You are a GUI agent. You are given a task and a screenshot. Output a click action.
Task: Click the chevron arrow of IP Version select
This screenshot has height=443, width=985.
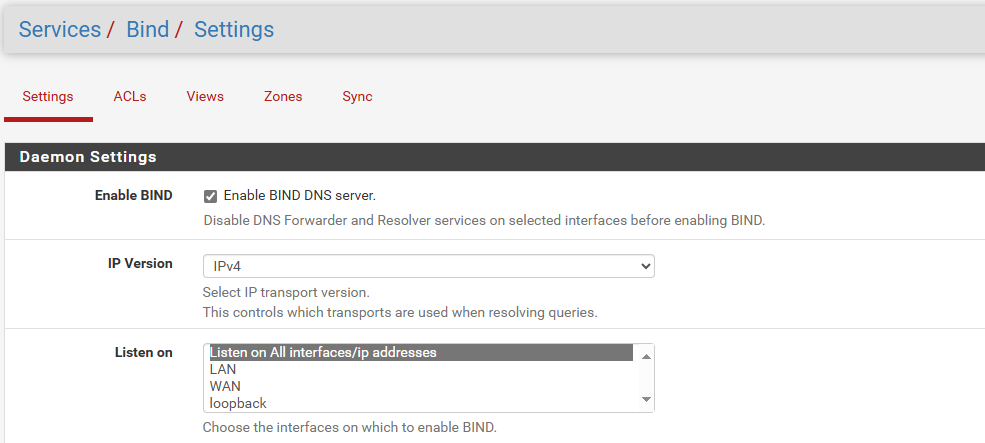(x=645, y=266)
